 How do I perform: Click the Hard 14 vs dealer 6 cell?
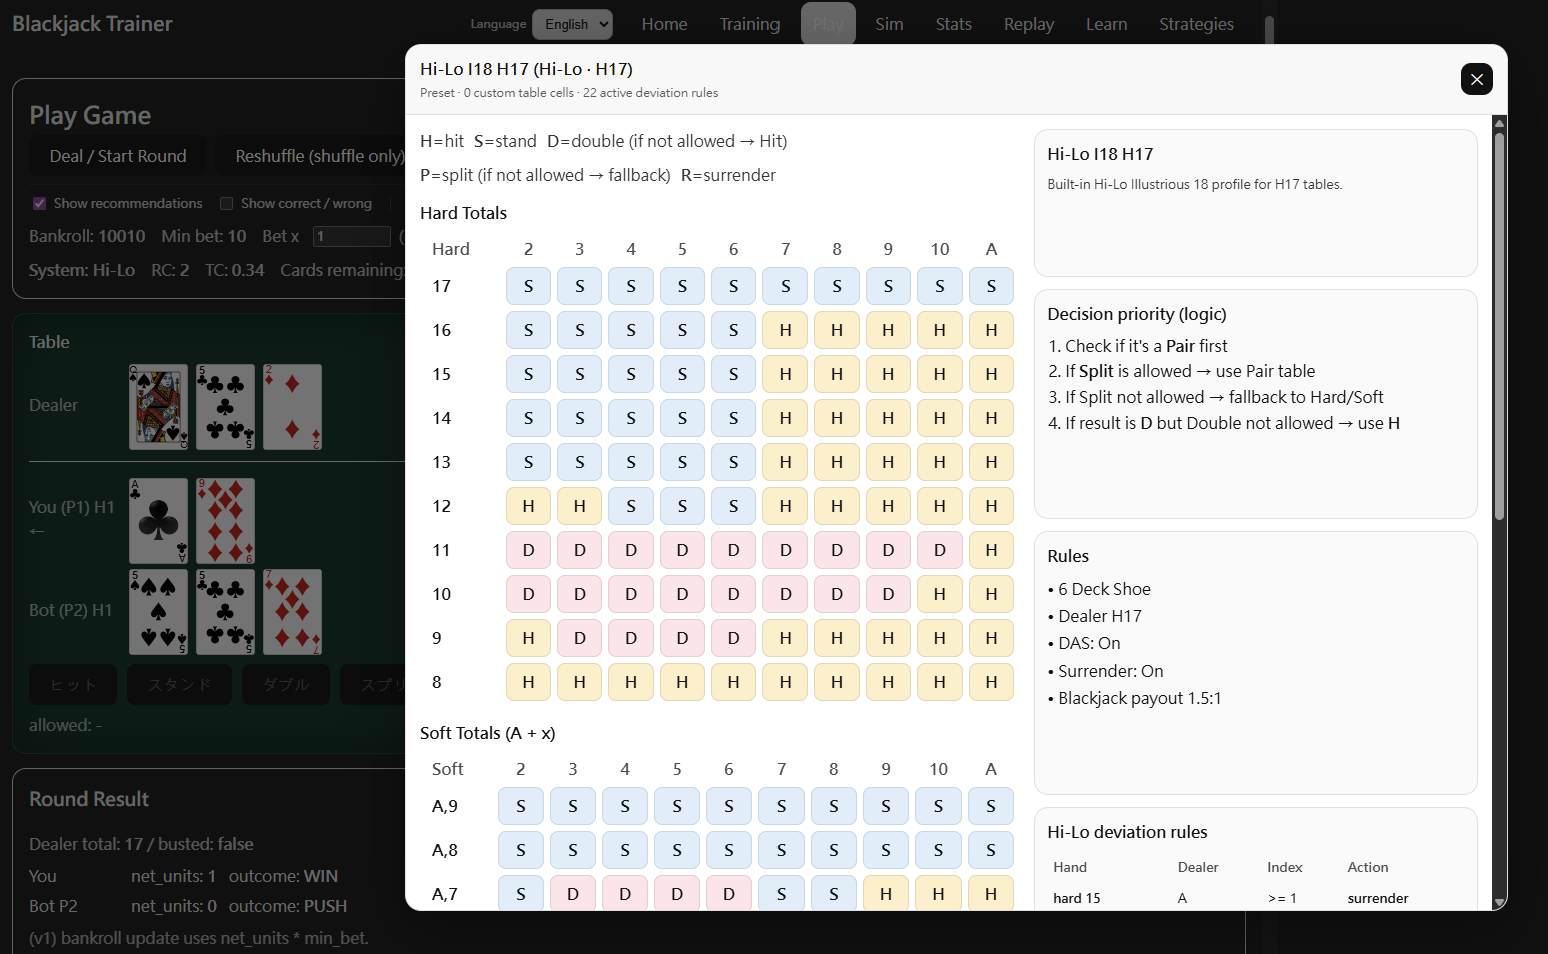coord(733,418)
